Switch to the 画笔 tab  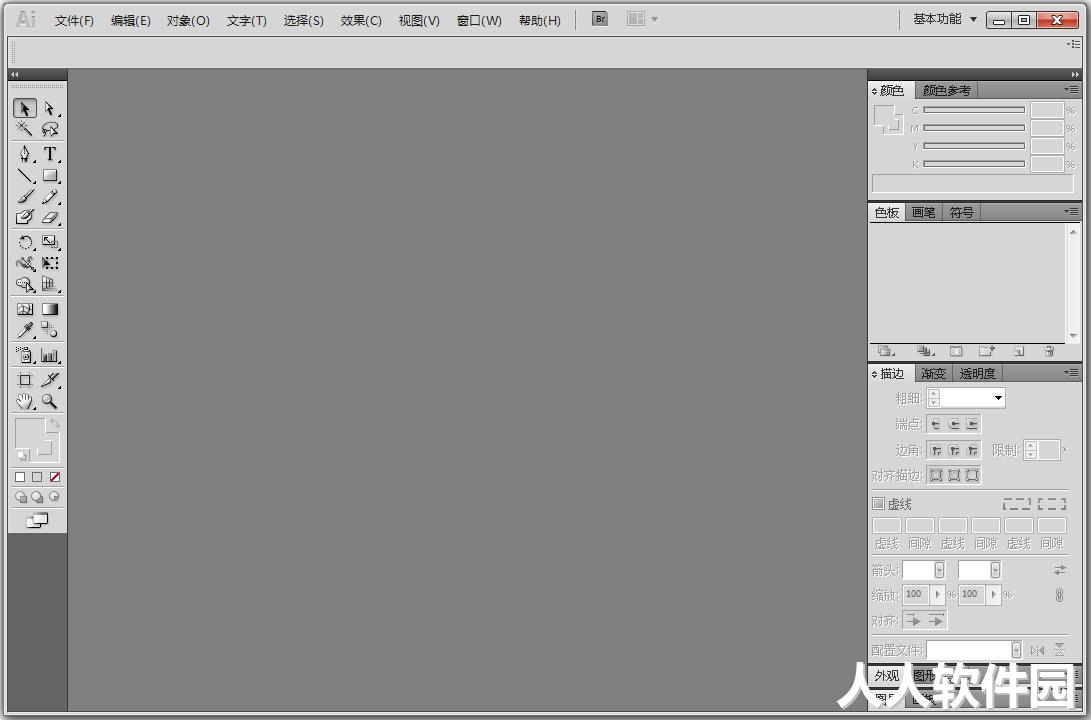(x=923, y=212)
